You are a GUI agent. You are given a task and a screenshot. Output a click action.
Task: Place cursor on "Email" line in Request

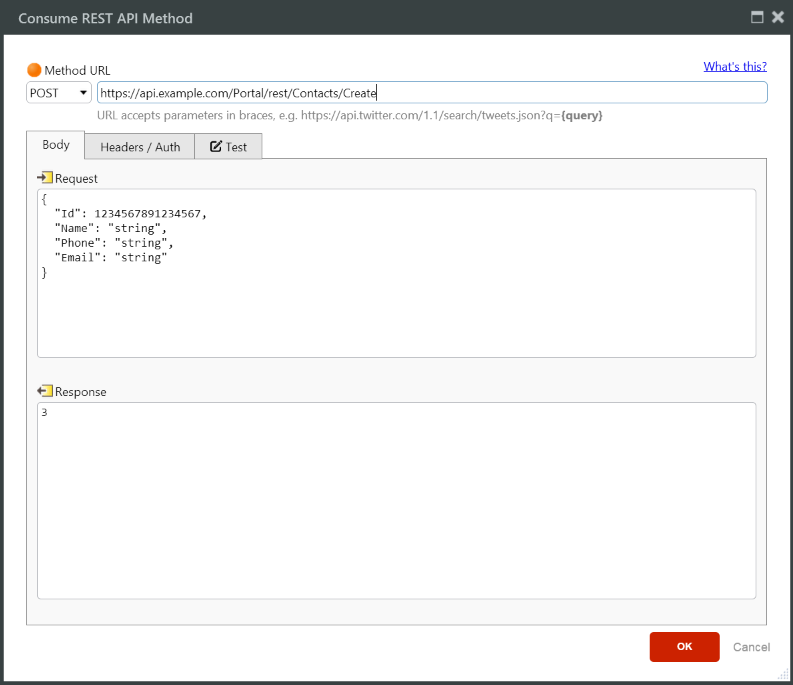click(110, 258)
